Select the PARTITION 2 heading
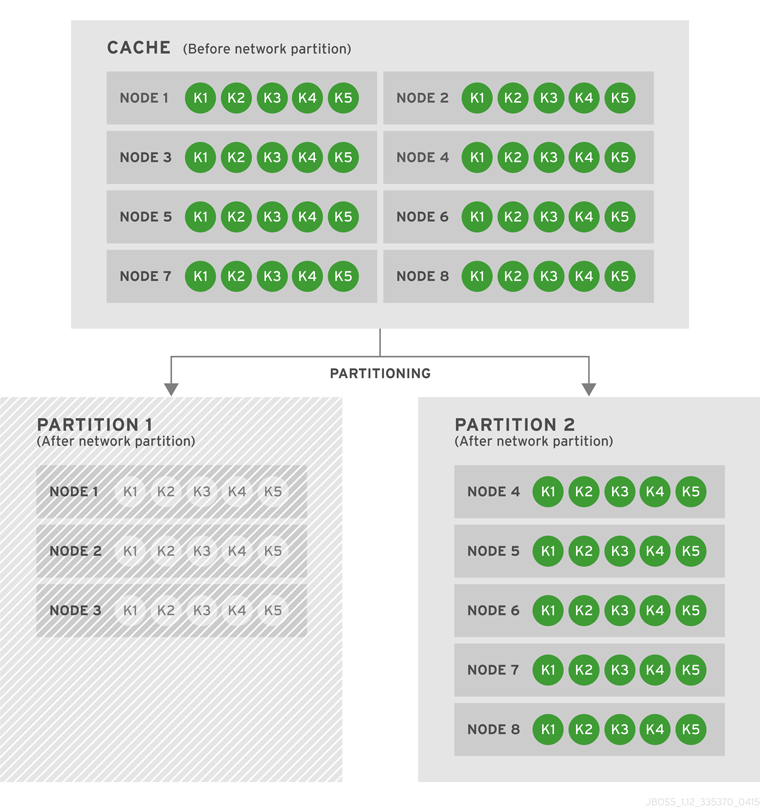 [x=514, y=424]
